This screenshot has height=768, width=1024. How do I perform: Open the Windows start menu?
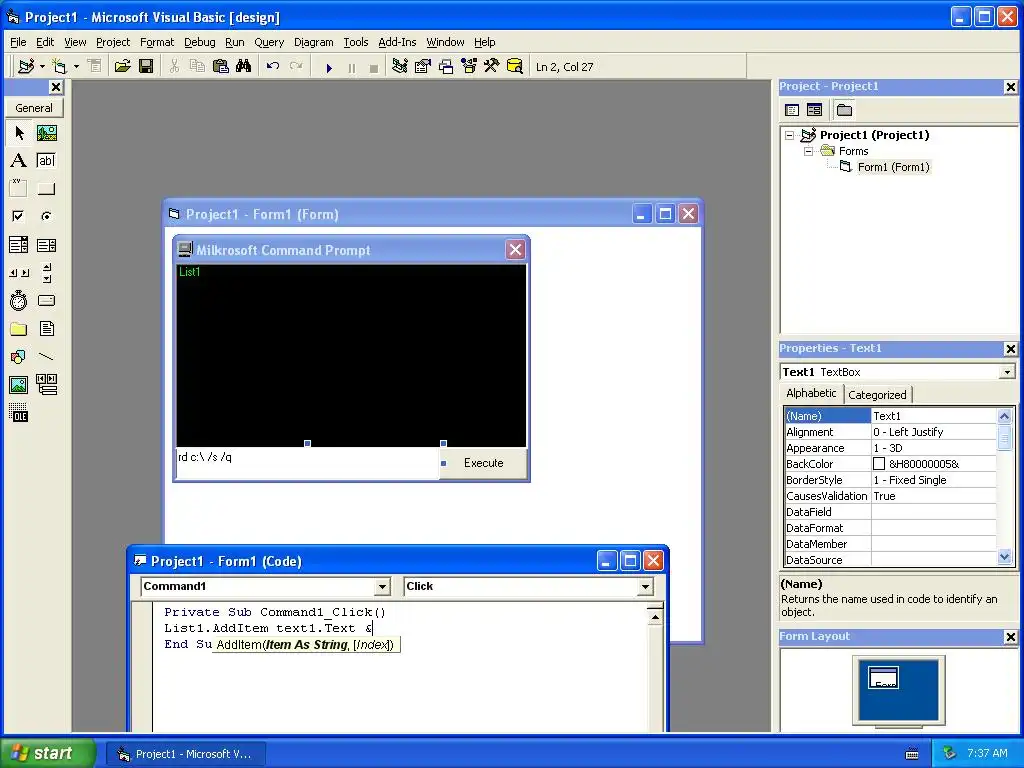click(x=48, y=753)
